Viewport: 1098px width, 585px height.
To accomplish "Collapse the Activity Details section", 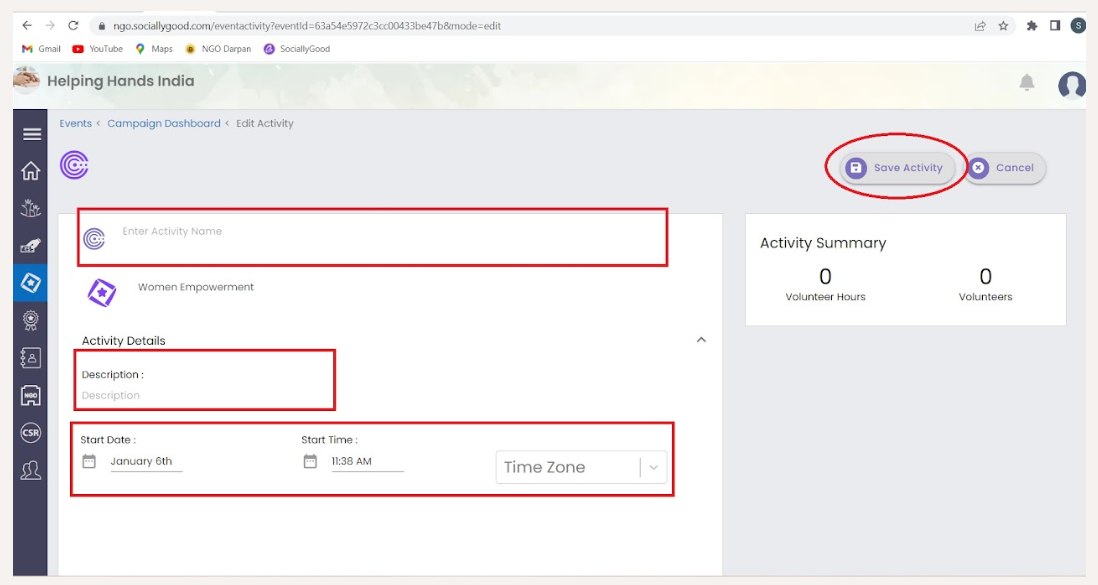I will pyautogui.click(x=701, y=340).
